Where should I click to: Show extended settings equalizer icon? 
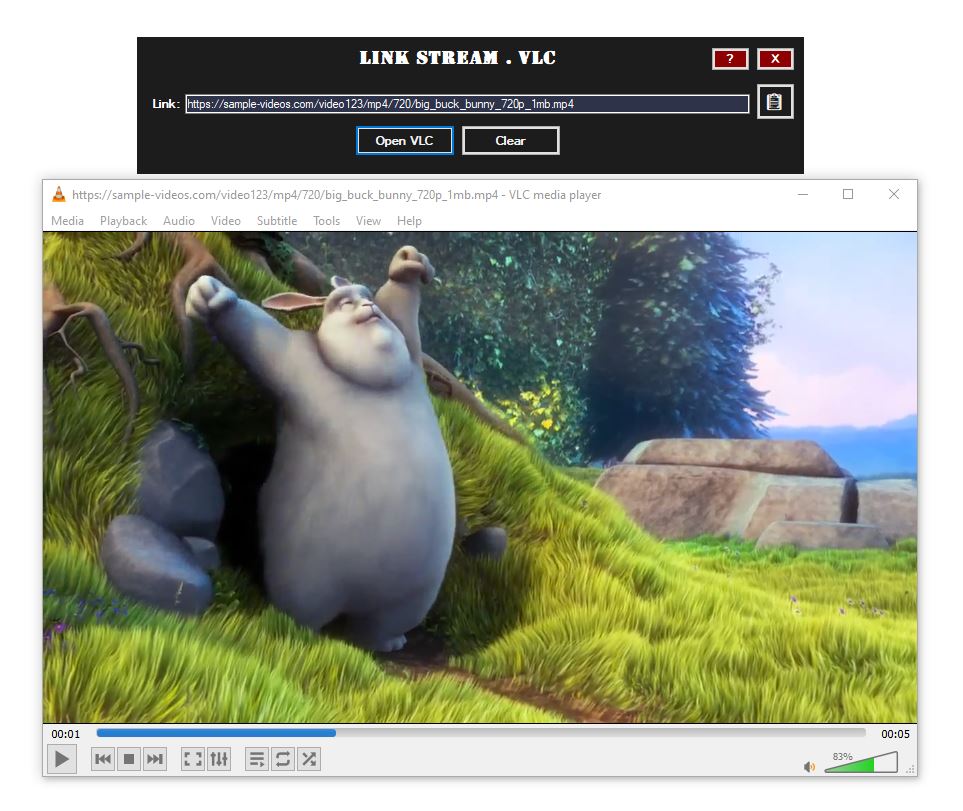(219, 759)
